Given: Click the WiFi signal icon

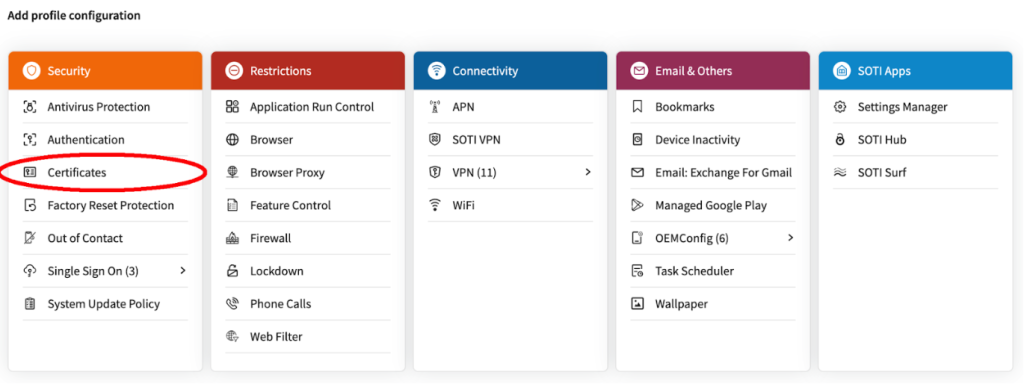Looking at the screenshot, I should click(x=434, y=206).
